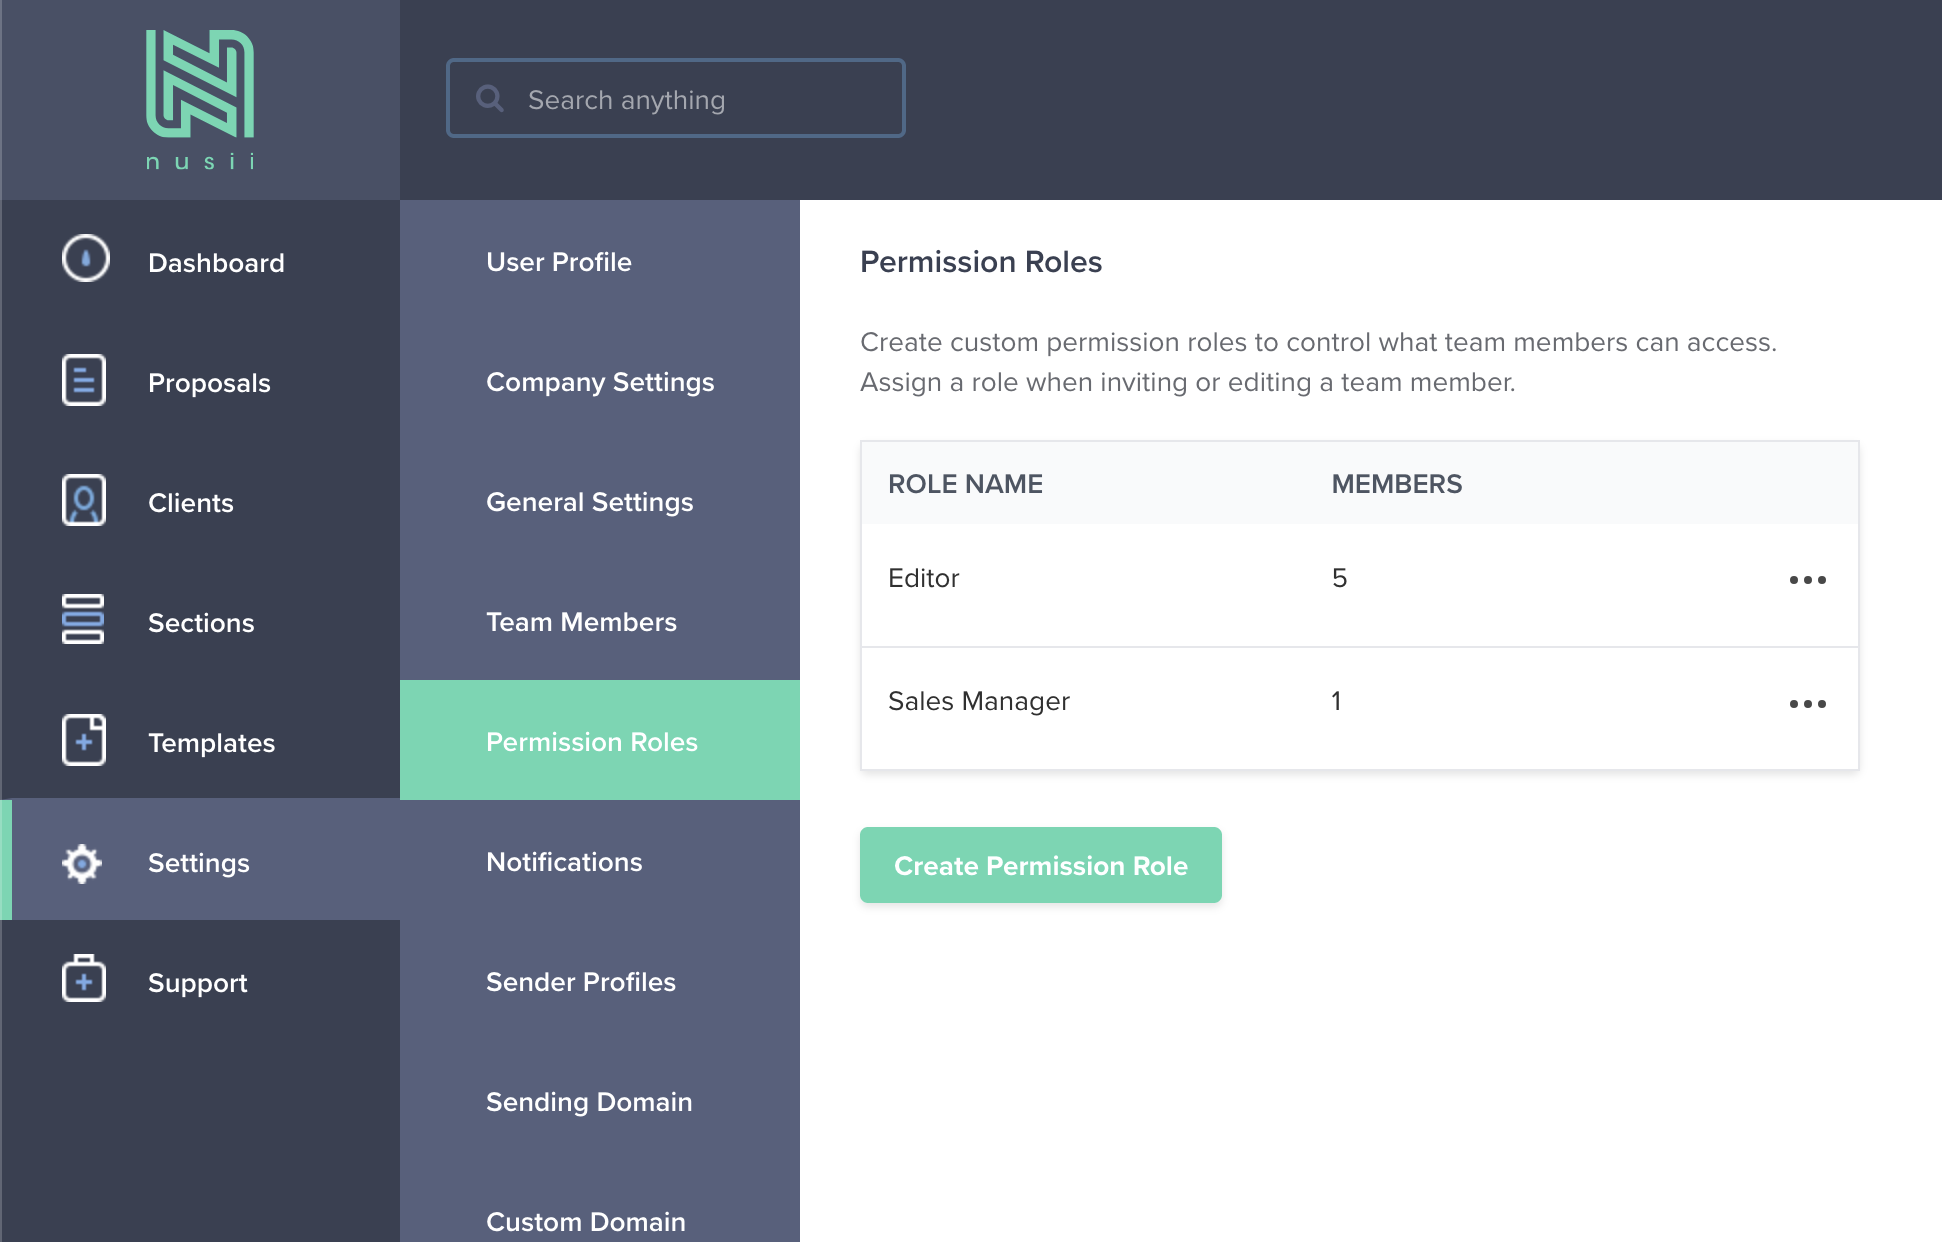Select Sender Profiles from settings menu
The height and width of the screenshot is (1242, 1942).
point(581,981)
